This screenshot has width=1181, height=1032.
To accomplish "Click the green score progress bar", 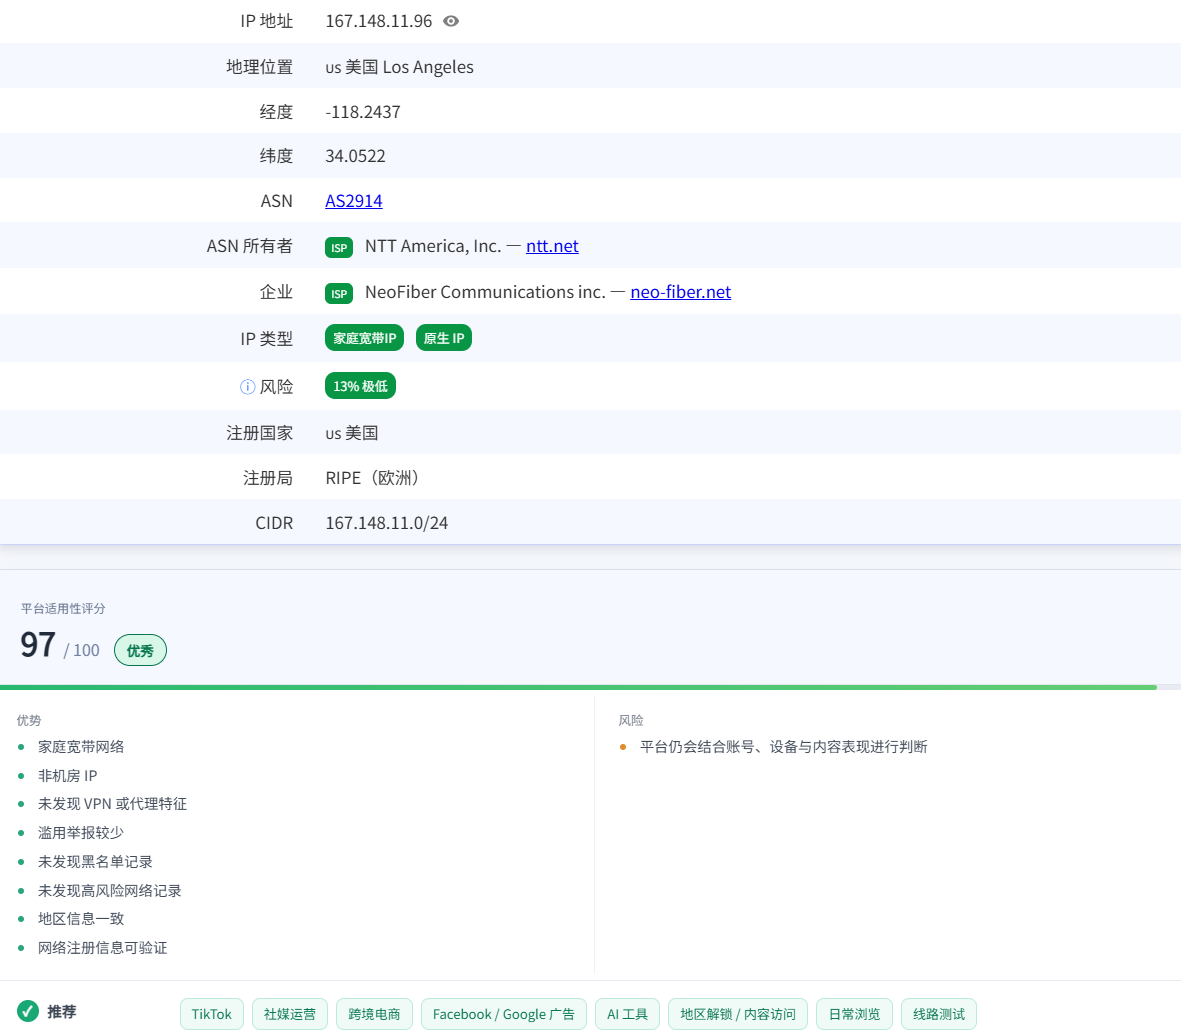I will click(578, 687).
